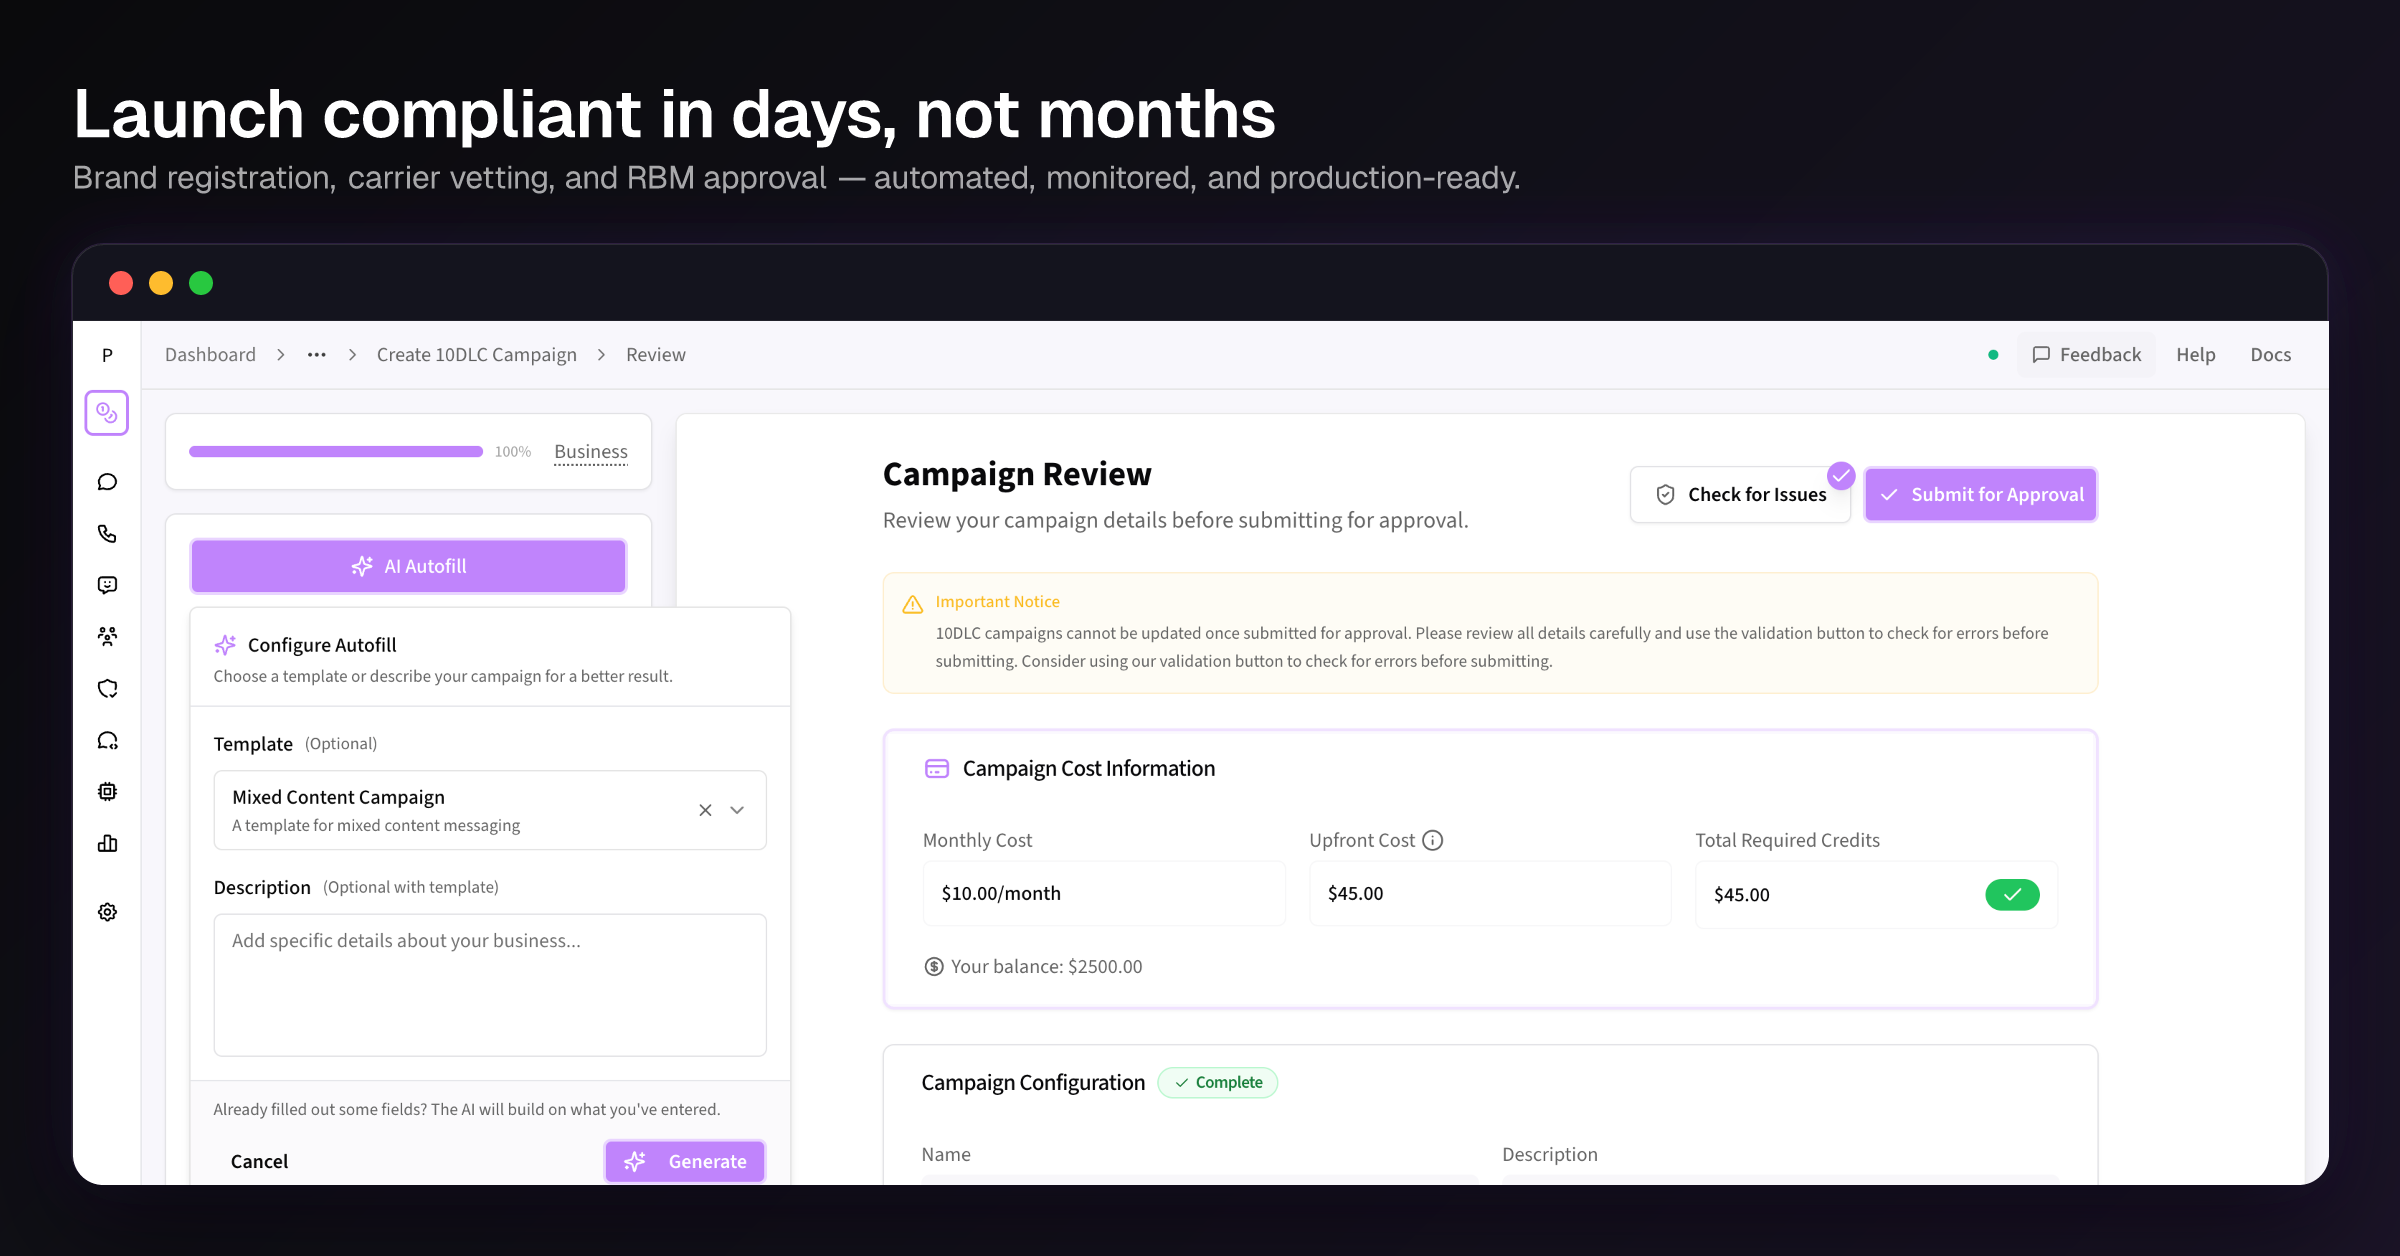
Task: Click Submit for Approval button
Action: [x=1980, y=495]
